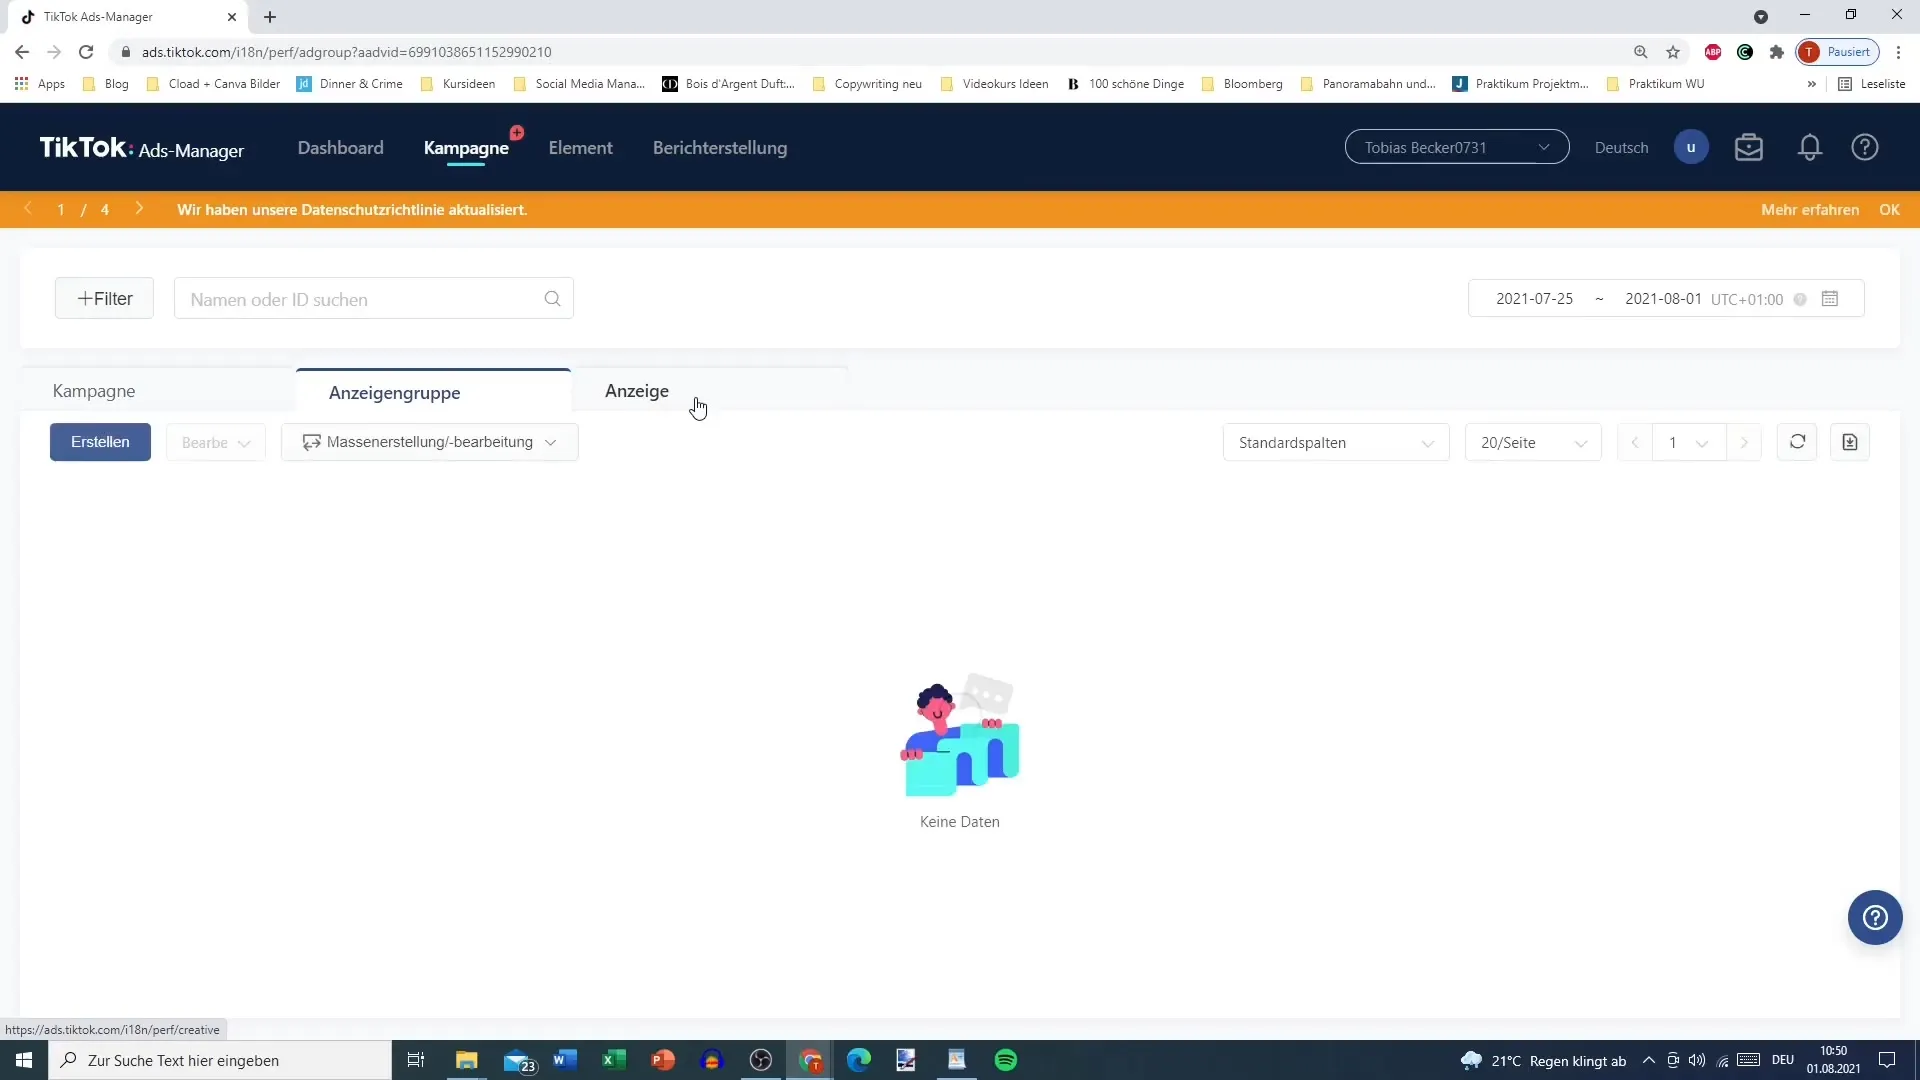Open the Bloomberg bookmark folder
The width and height of the screenshot is (1920, 1080).
click(x=1242, y=84)
